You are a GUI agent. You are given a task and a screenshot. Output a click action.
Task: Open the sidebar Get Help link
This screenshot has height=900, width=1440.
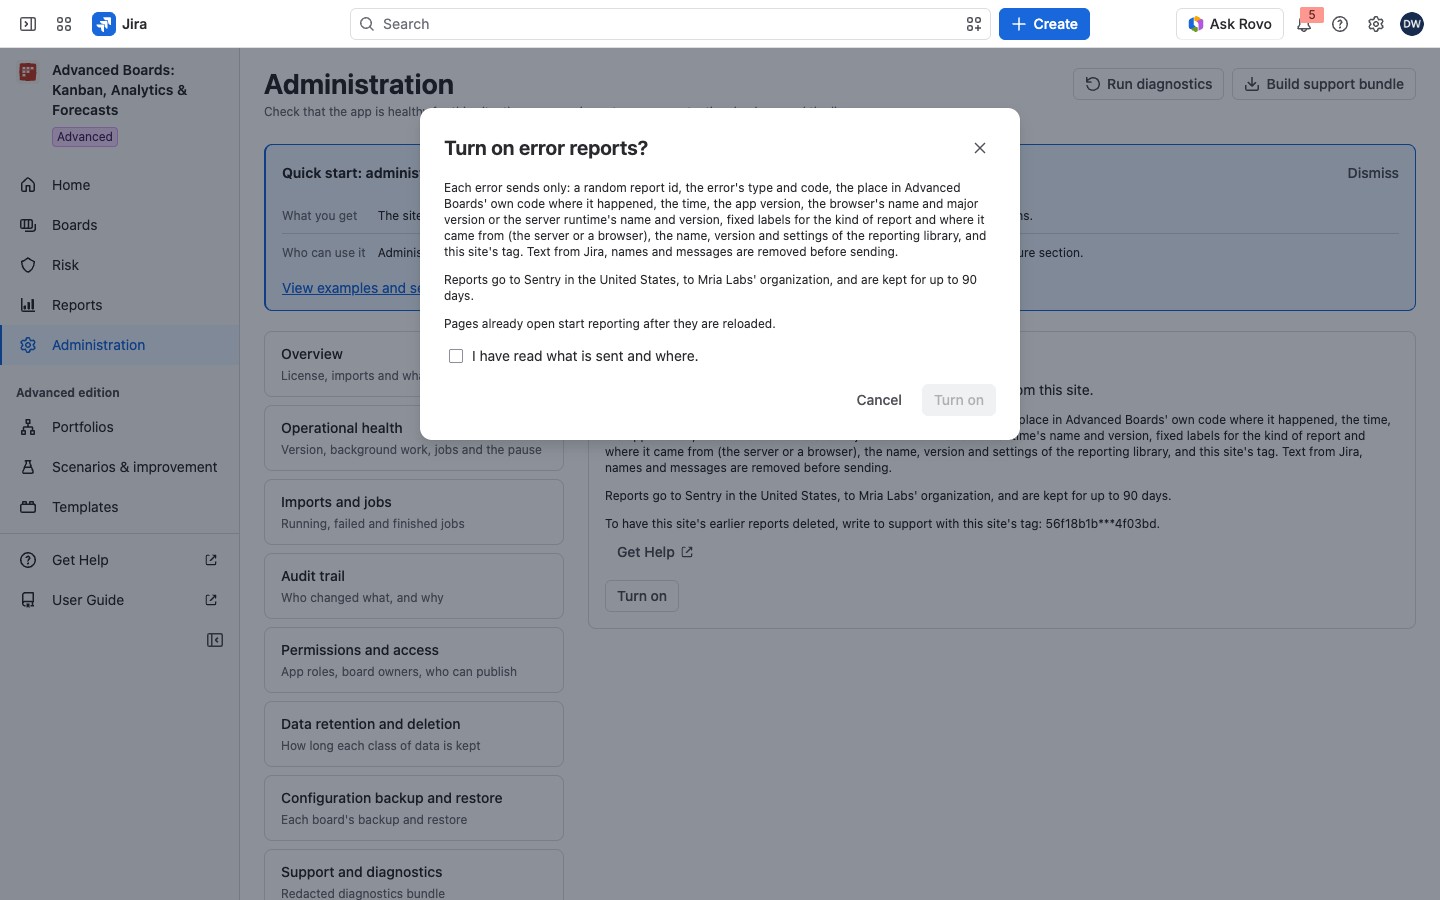tap(120, 560)
